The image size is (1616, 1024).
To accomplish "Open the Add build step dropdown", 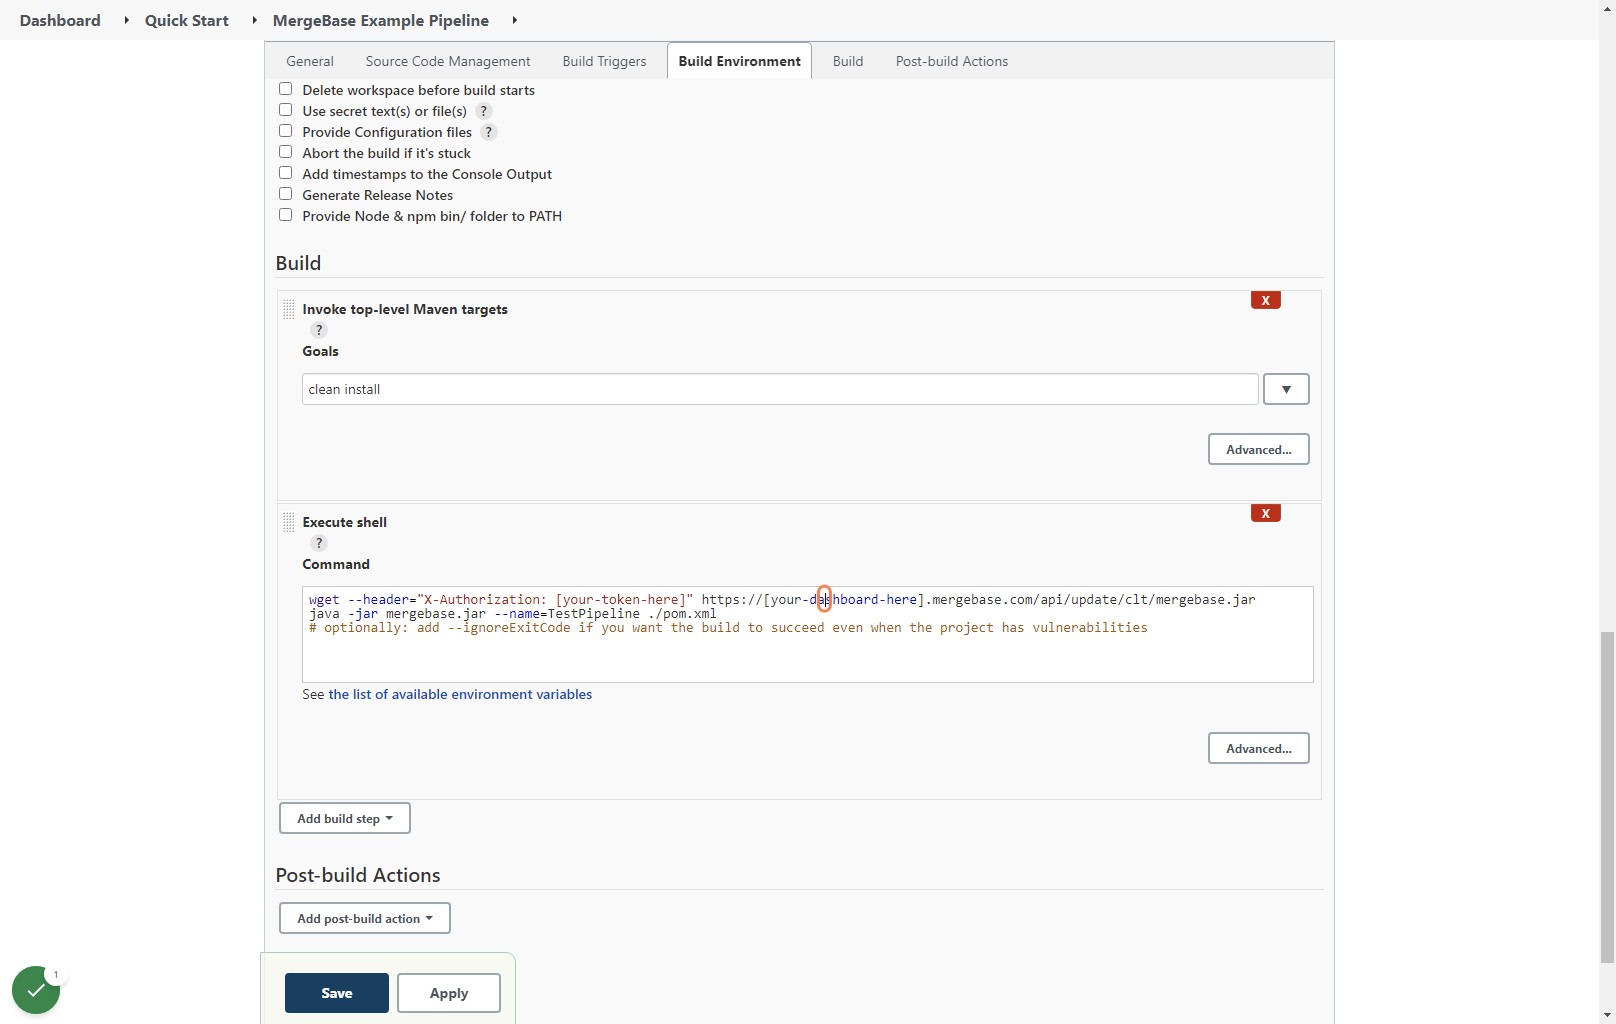I will click(x=344, y=818).
